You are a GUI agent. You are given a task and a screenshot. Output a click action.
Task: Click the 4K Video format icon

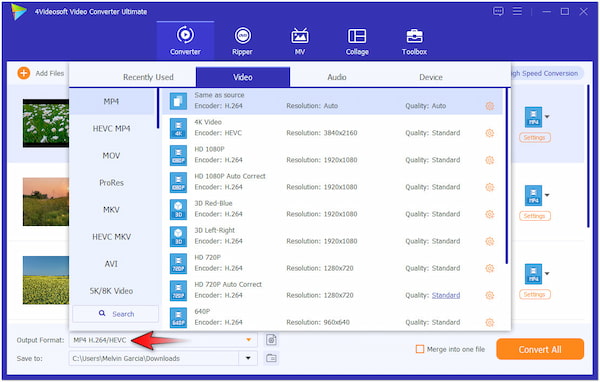[x=178, y=128]
